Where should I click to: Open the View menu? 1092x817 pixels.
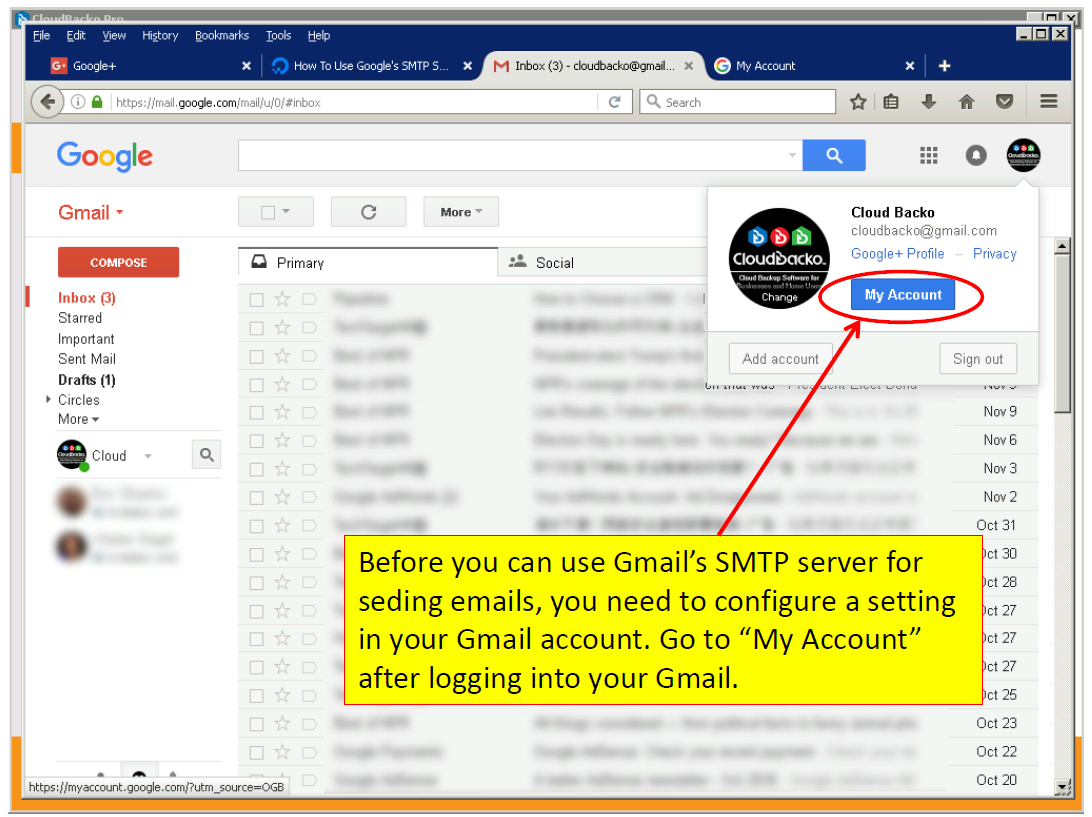click(114, 36)
